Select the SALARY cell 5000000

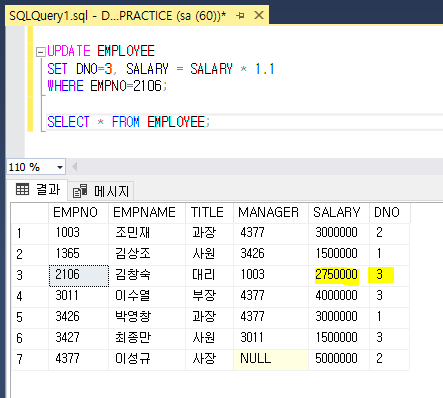point(339,359)
